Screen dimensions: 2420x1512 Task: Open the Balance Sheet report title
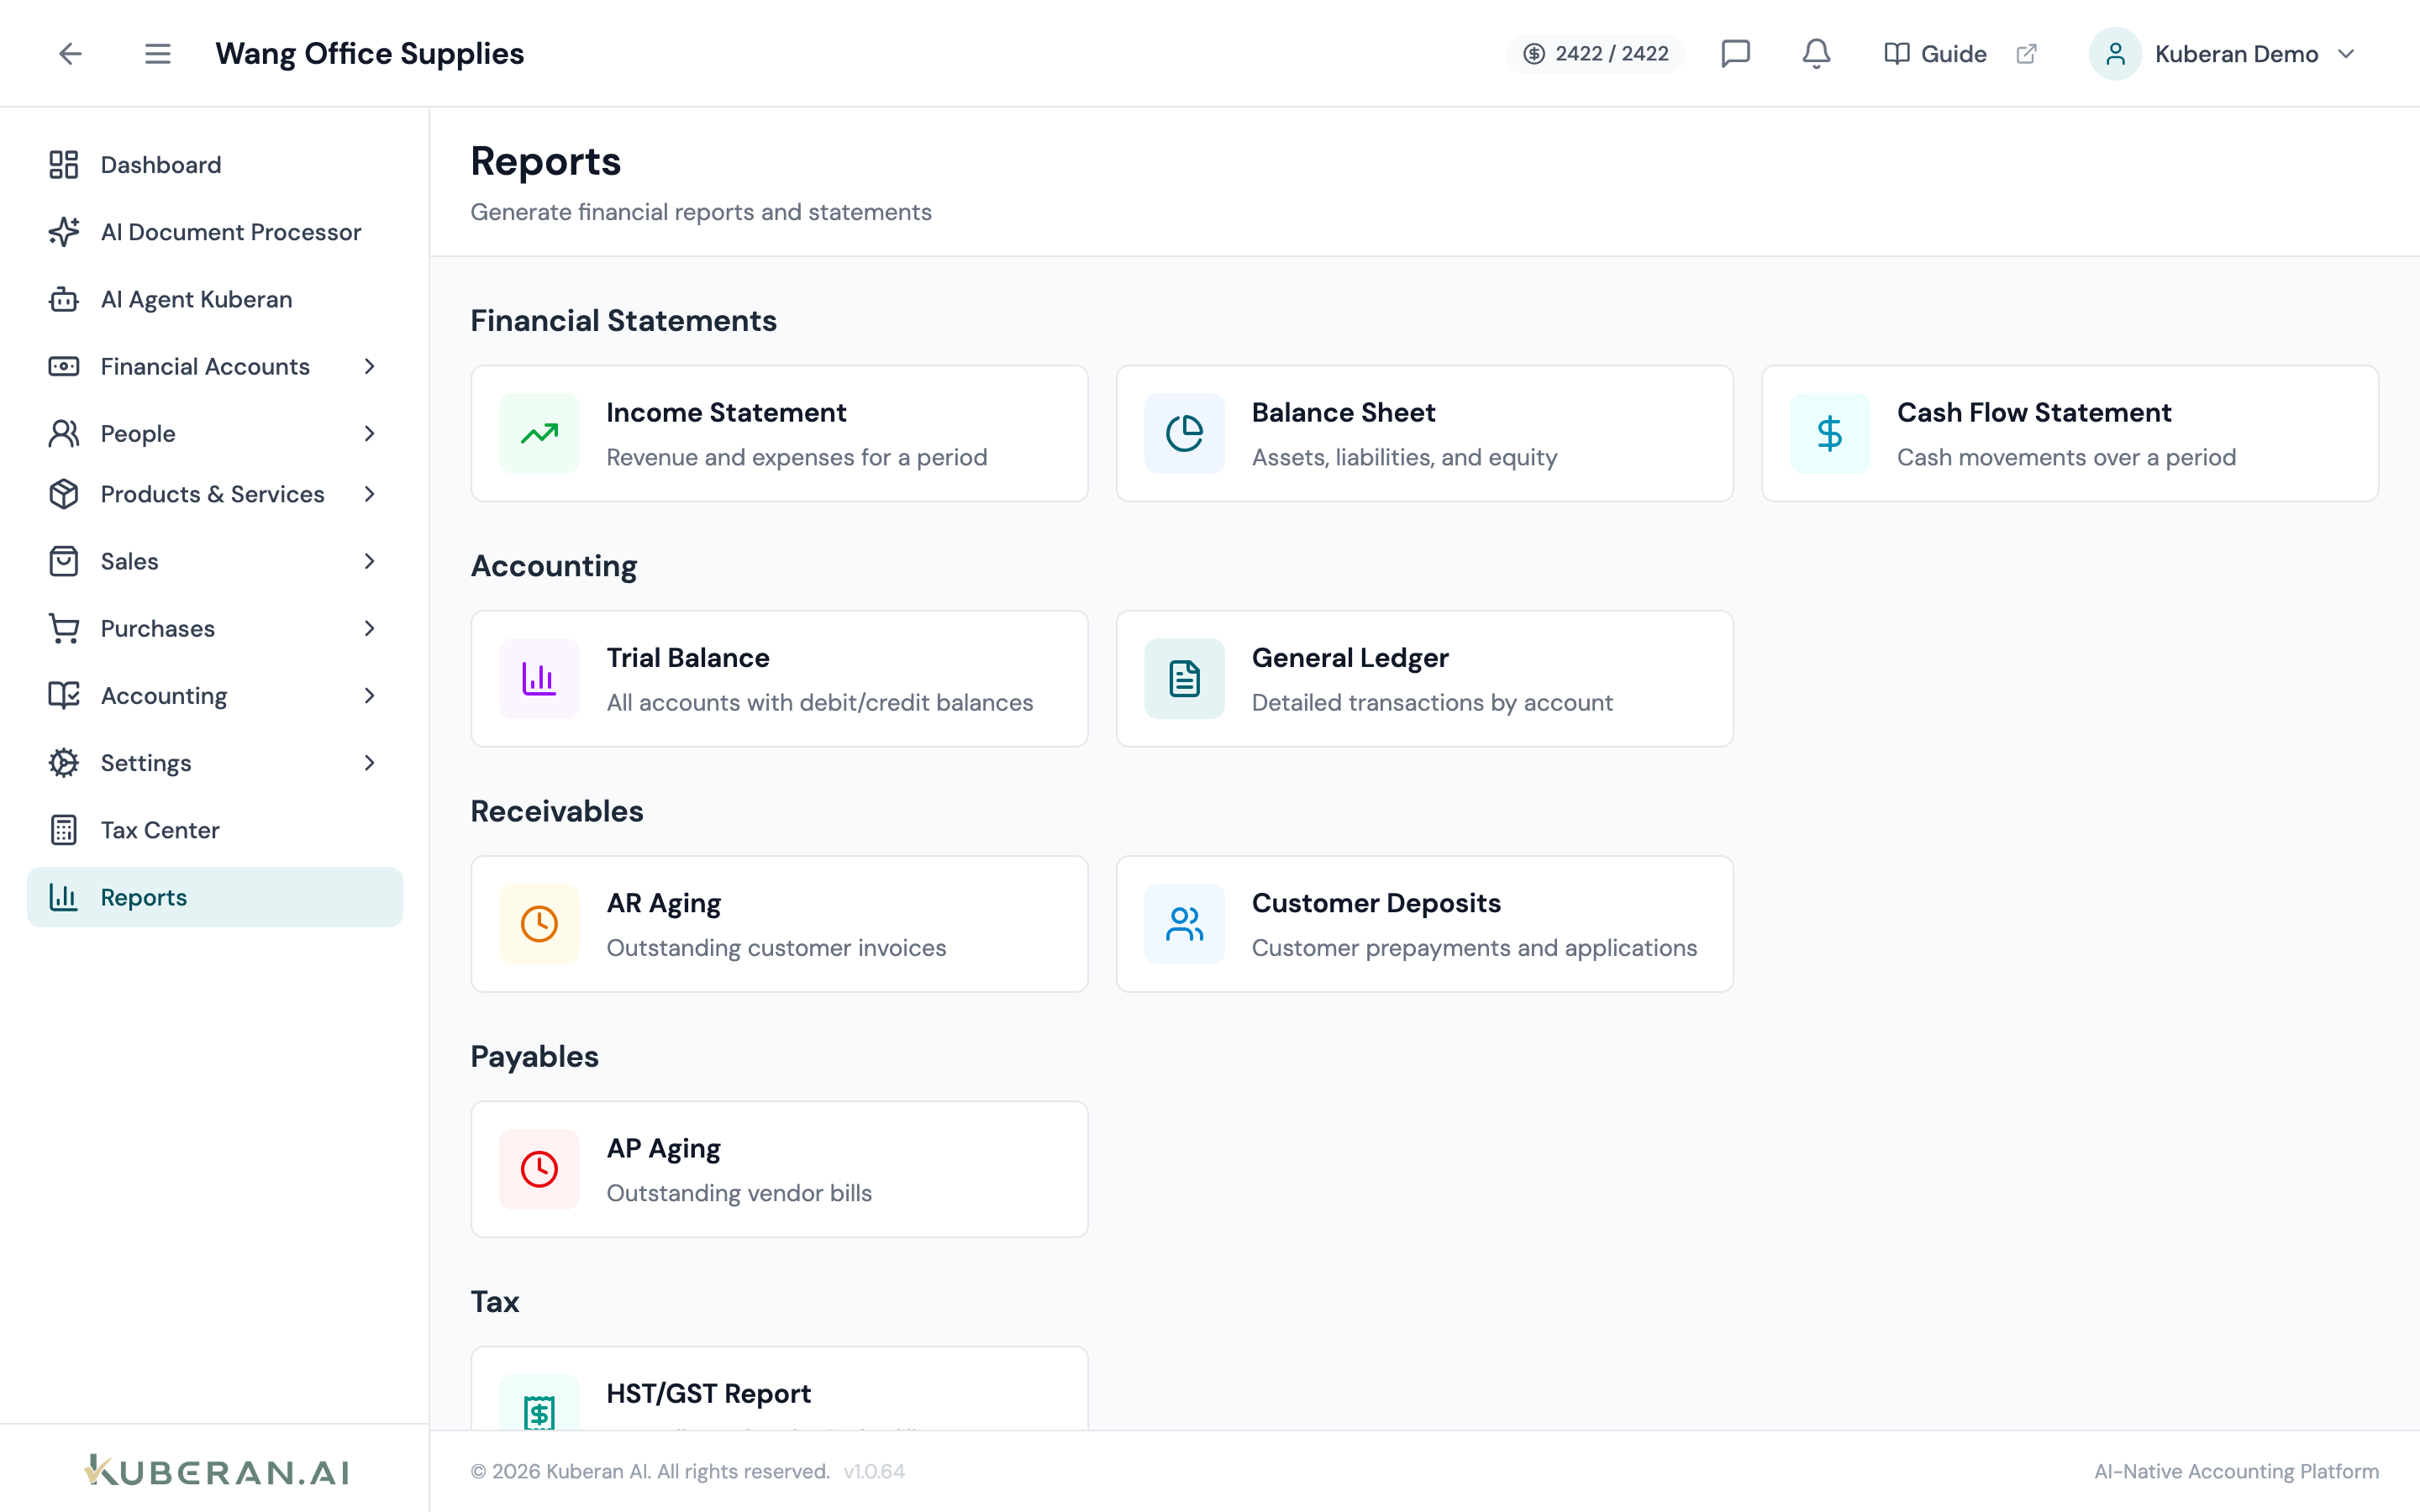point(1343,412)
